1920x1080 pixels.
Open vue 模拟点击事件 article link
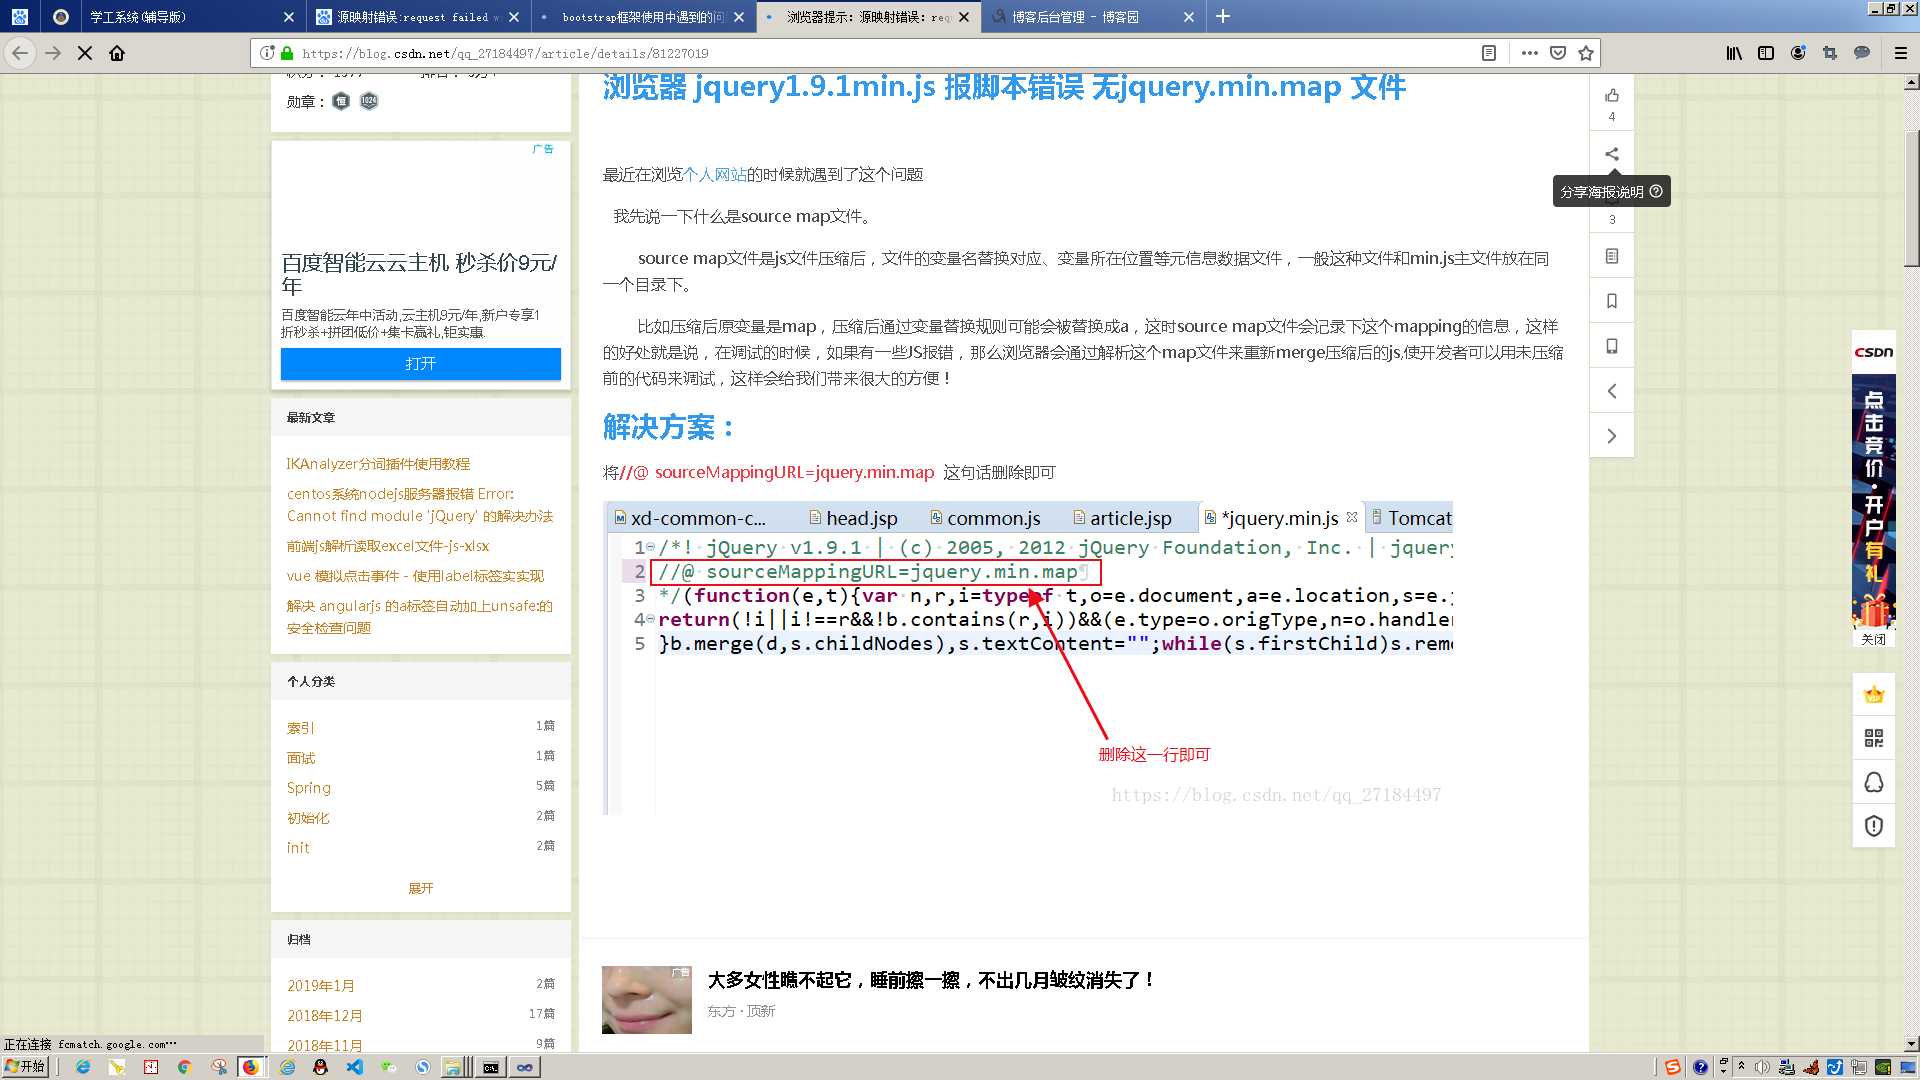415,576
